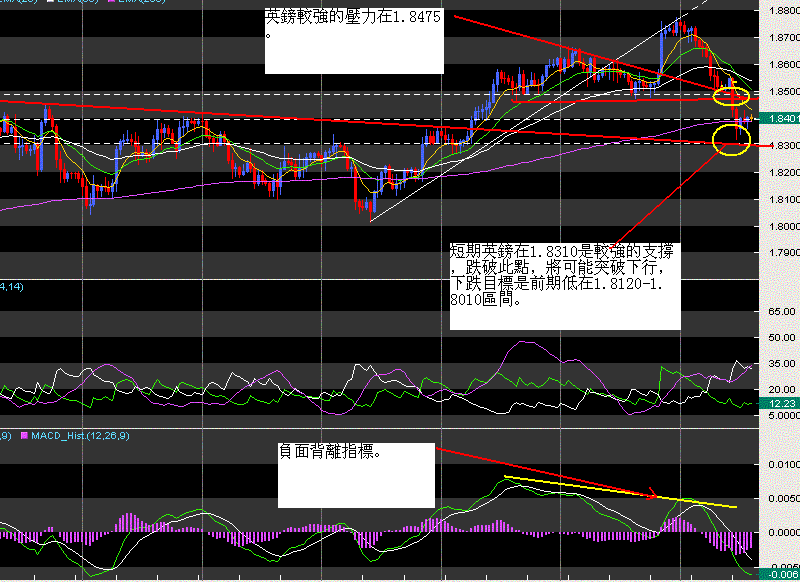Image resolution: width=800 pixels, height=582 pixels.
Task: Click the 1.8000 price axis label
Action: pyautogui.click(x=784, y=226)
